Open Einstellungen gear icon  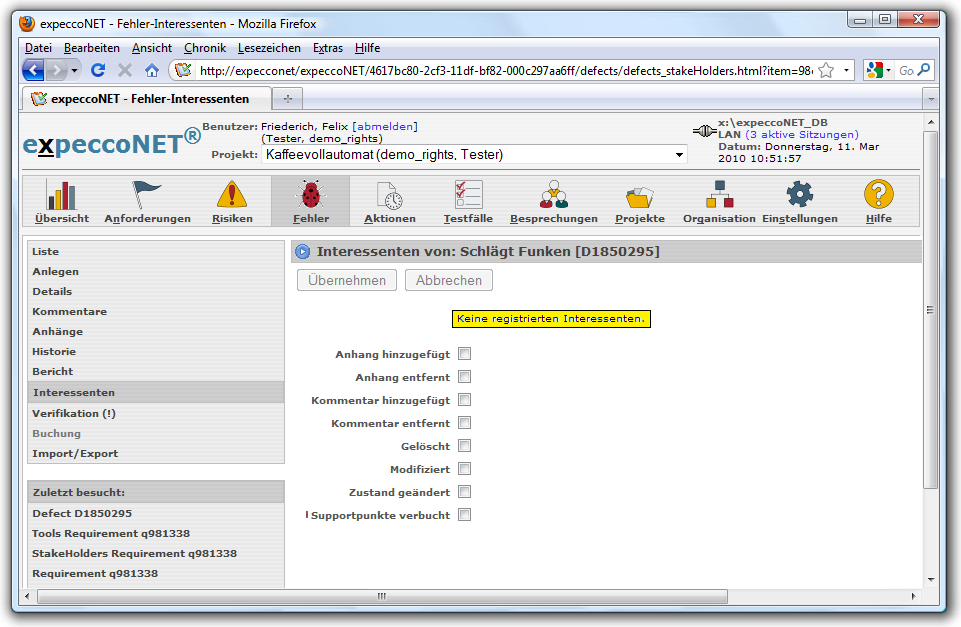[x=799, y=196]
